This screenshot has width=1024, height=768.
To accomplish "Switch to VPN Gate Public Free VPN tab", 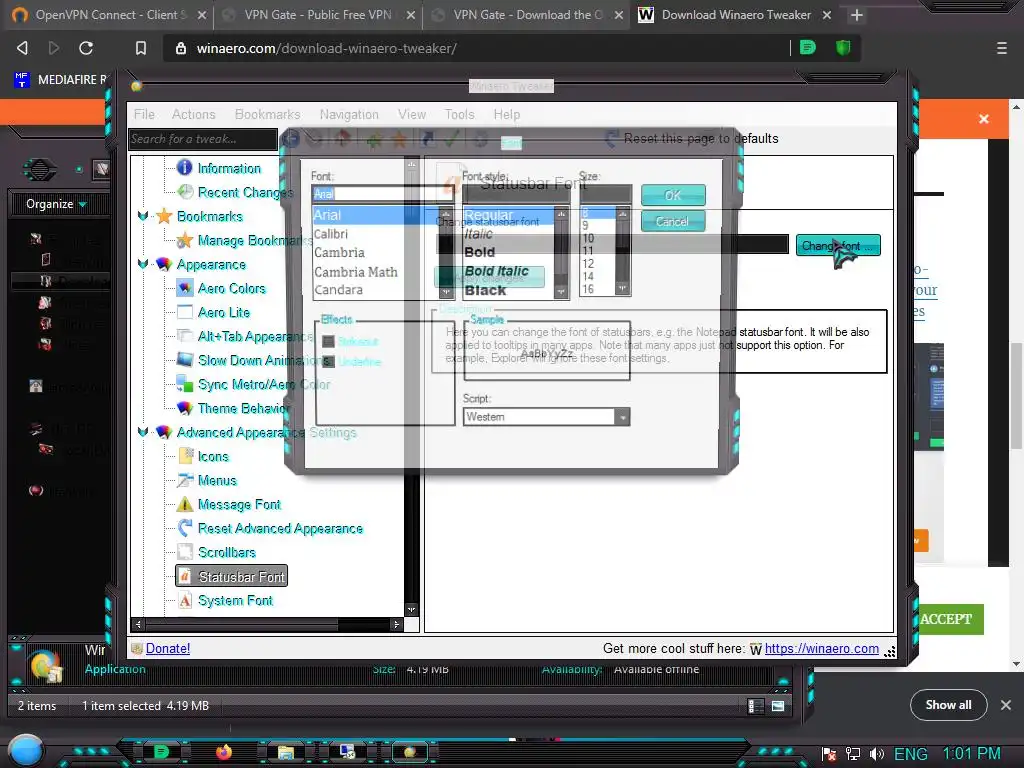I will [318, 14].
